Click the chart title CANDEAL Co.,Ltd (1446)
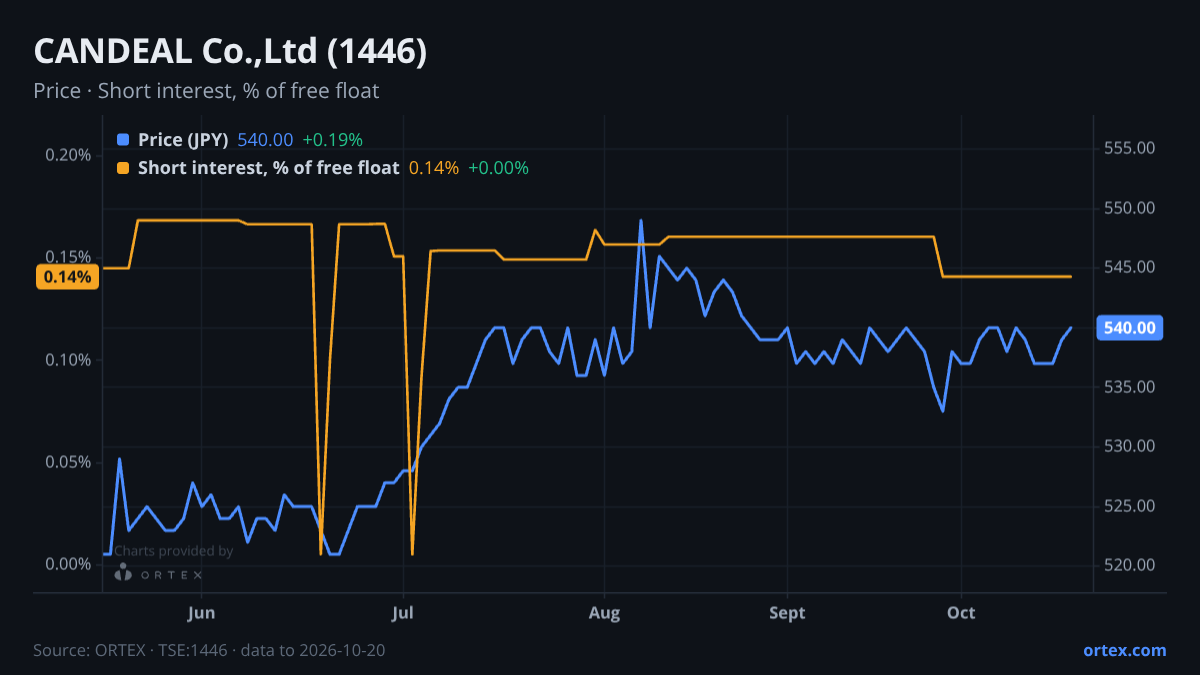 (231, 53)
